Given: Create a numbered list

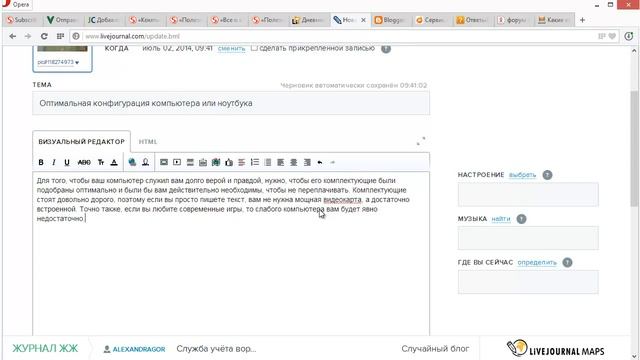Looking at the screenshot, I should point(255,162).
